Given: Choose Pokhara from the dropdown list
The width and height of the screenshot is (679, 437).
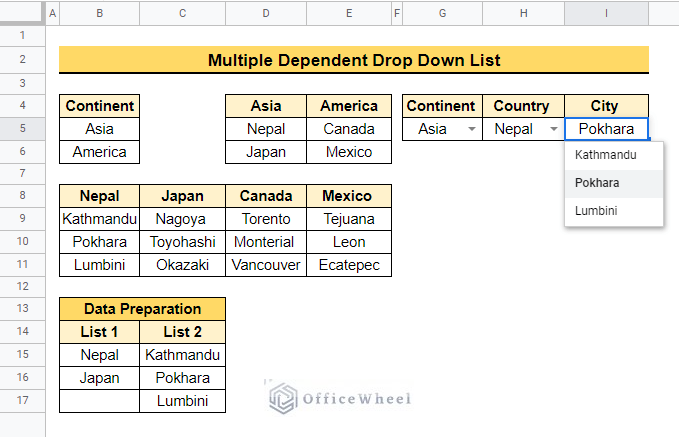Looking at the screenshot, I should tap(598, 183).
